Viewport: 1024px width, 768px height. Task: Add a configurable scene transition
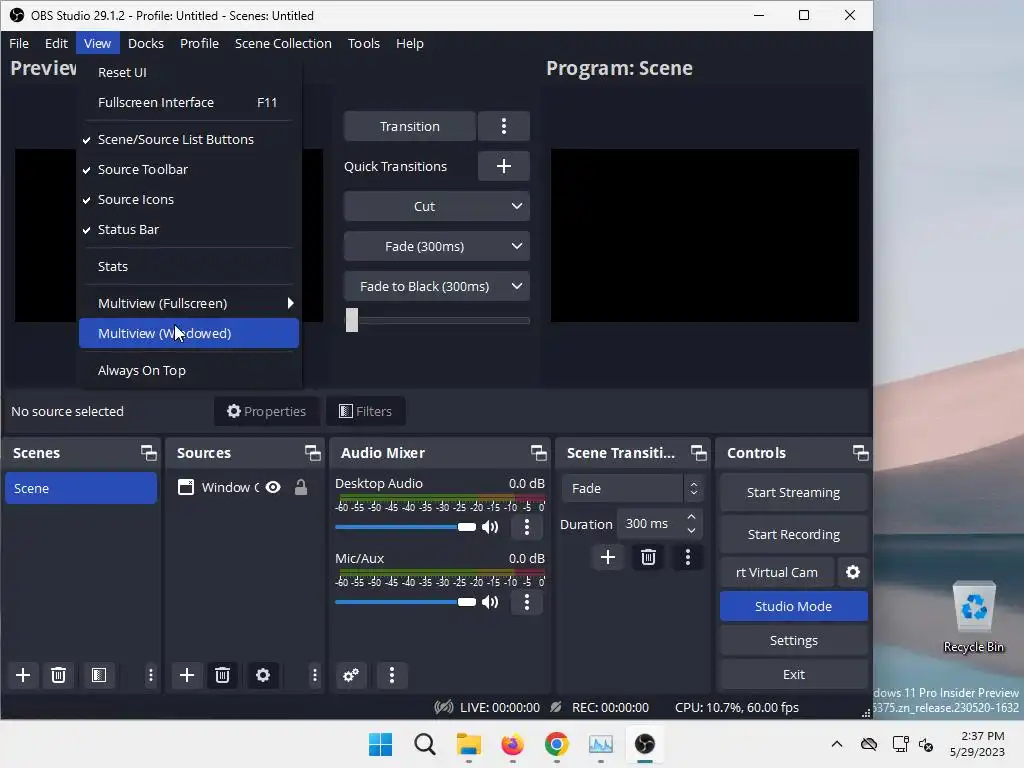click(608, 557)
